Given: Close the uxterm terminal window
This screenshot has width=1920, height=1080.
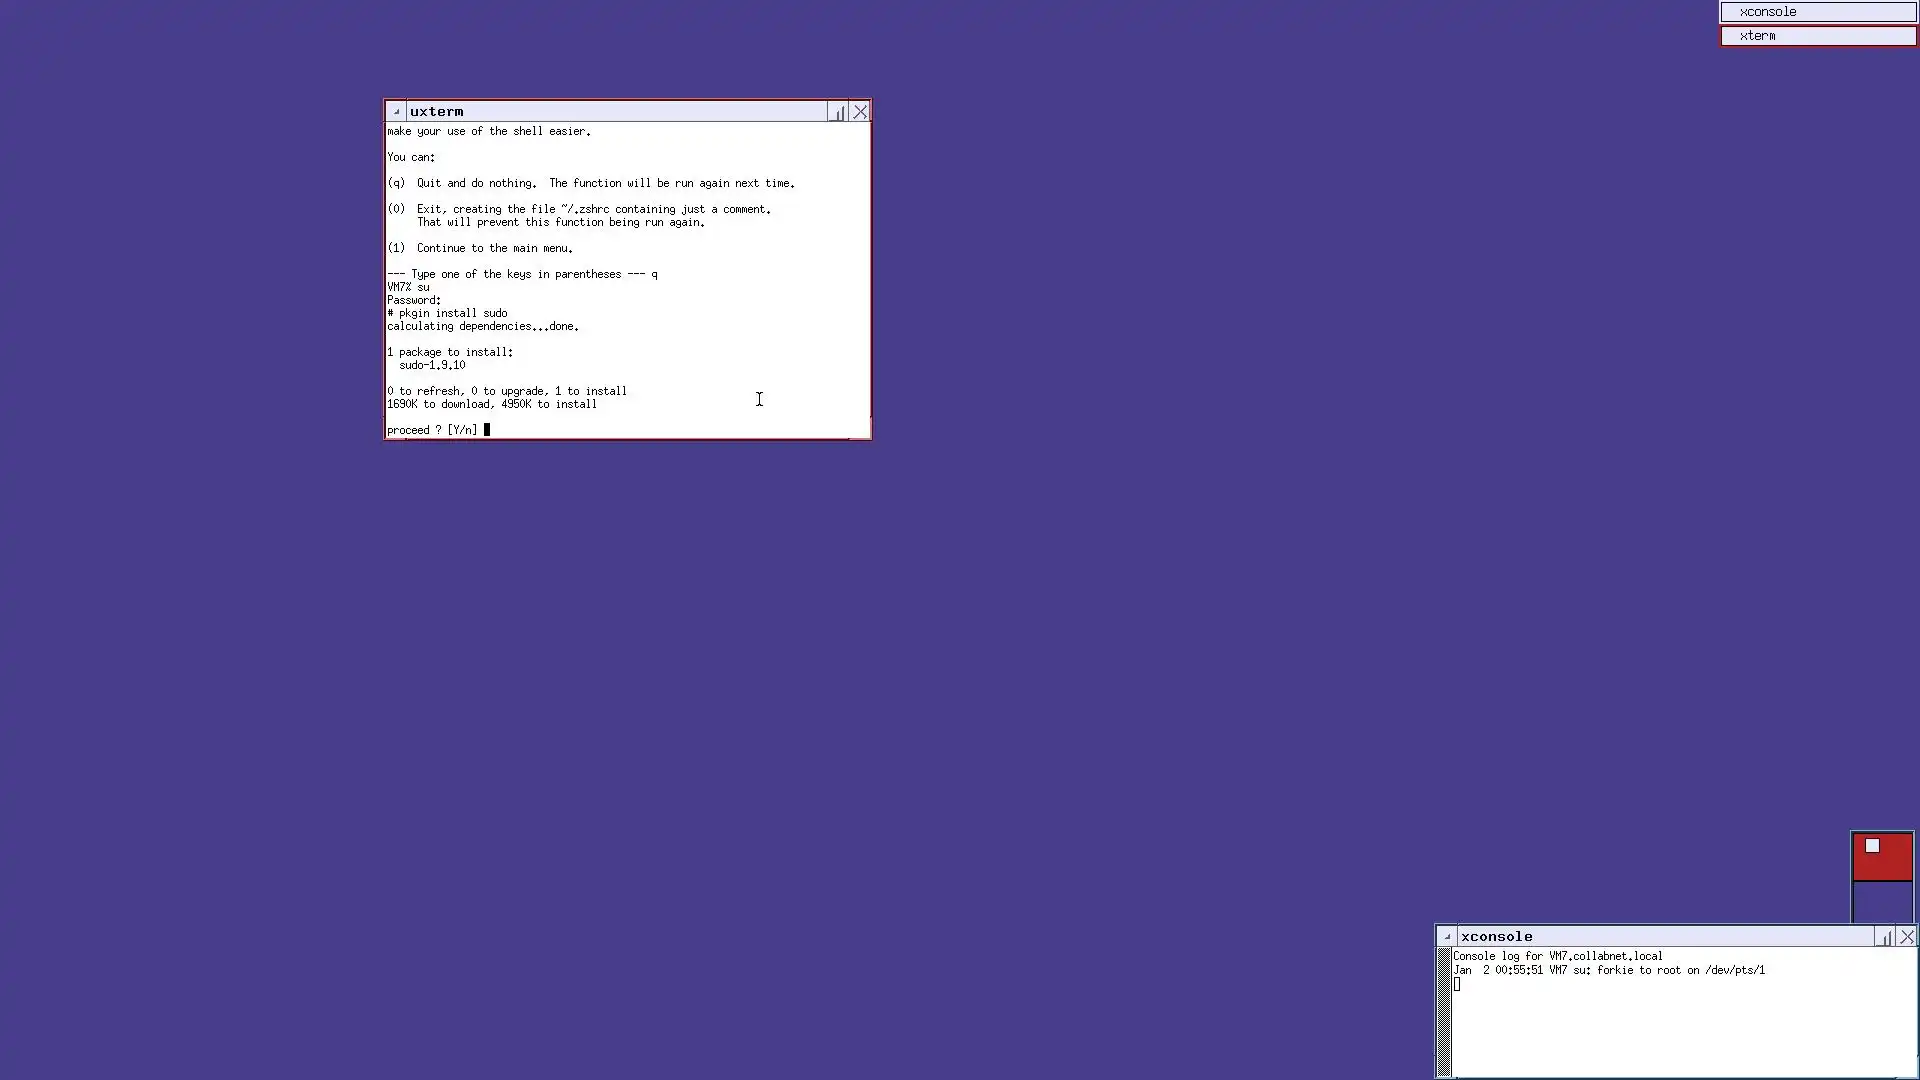Looking at the screenshot, I should point(860,112).
